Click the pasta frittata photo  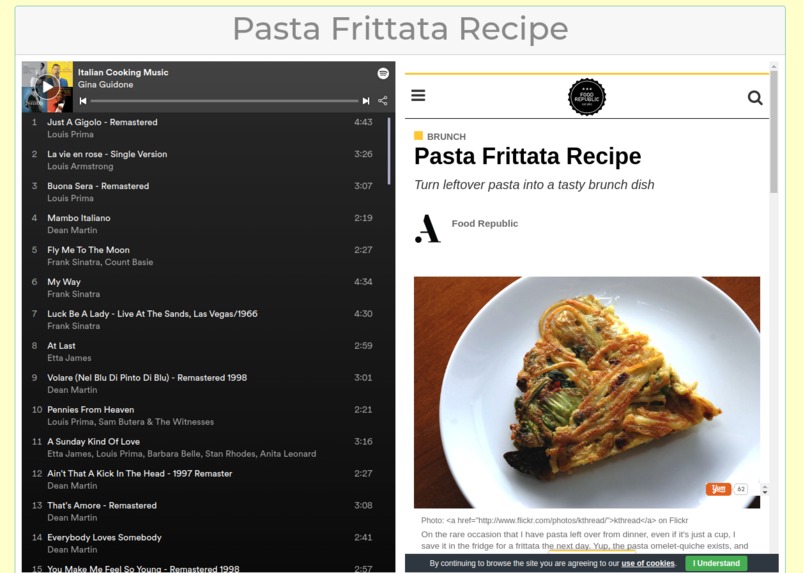587,392
